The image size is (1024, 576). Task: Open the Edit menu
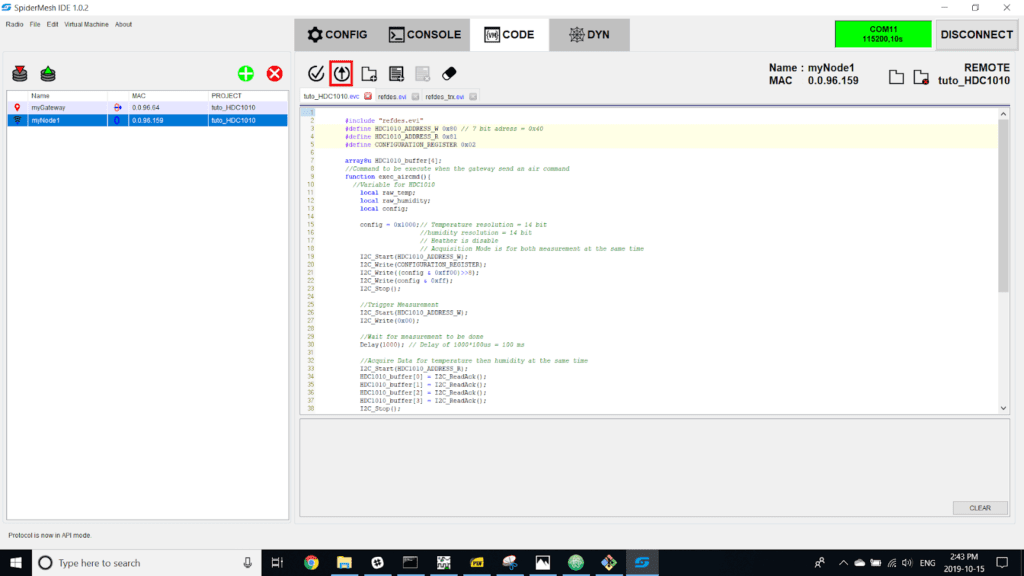click(52, 24)
